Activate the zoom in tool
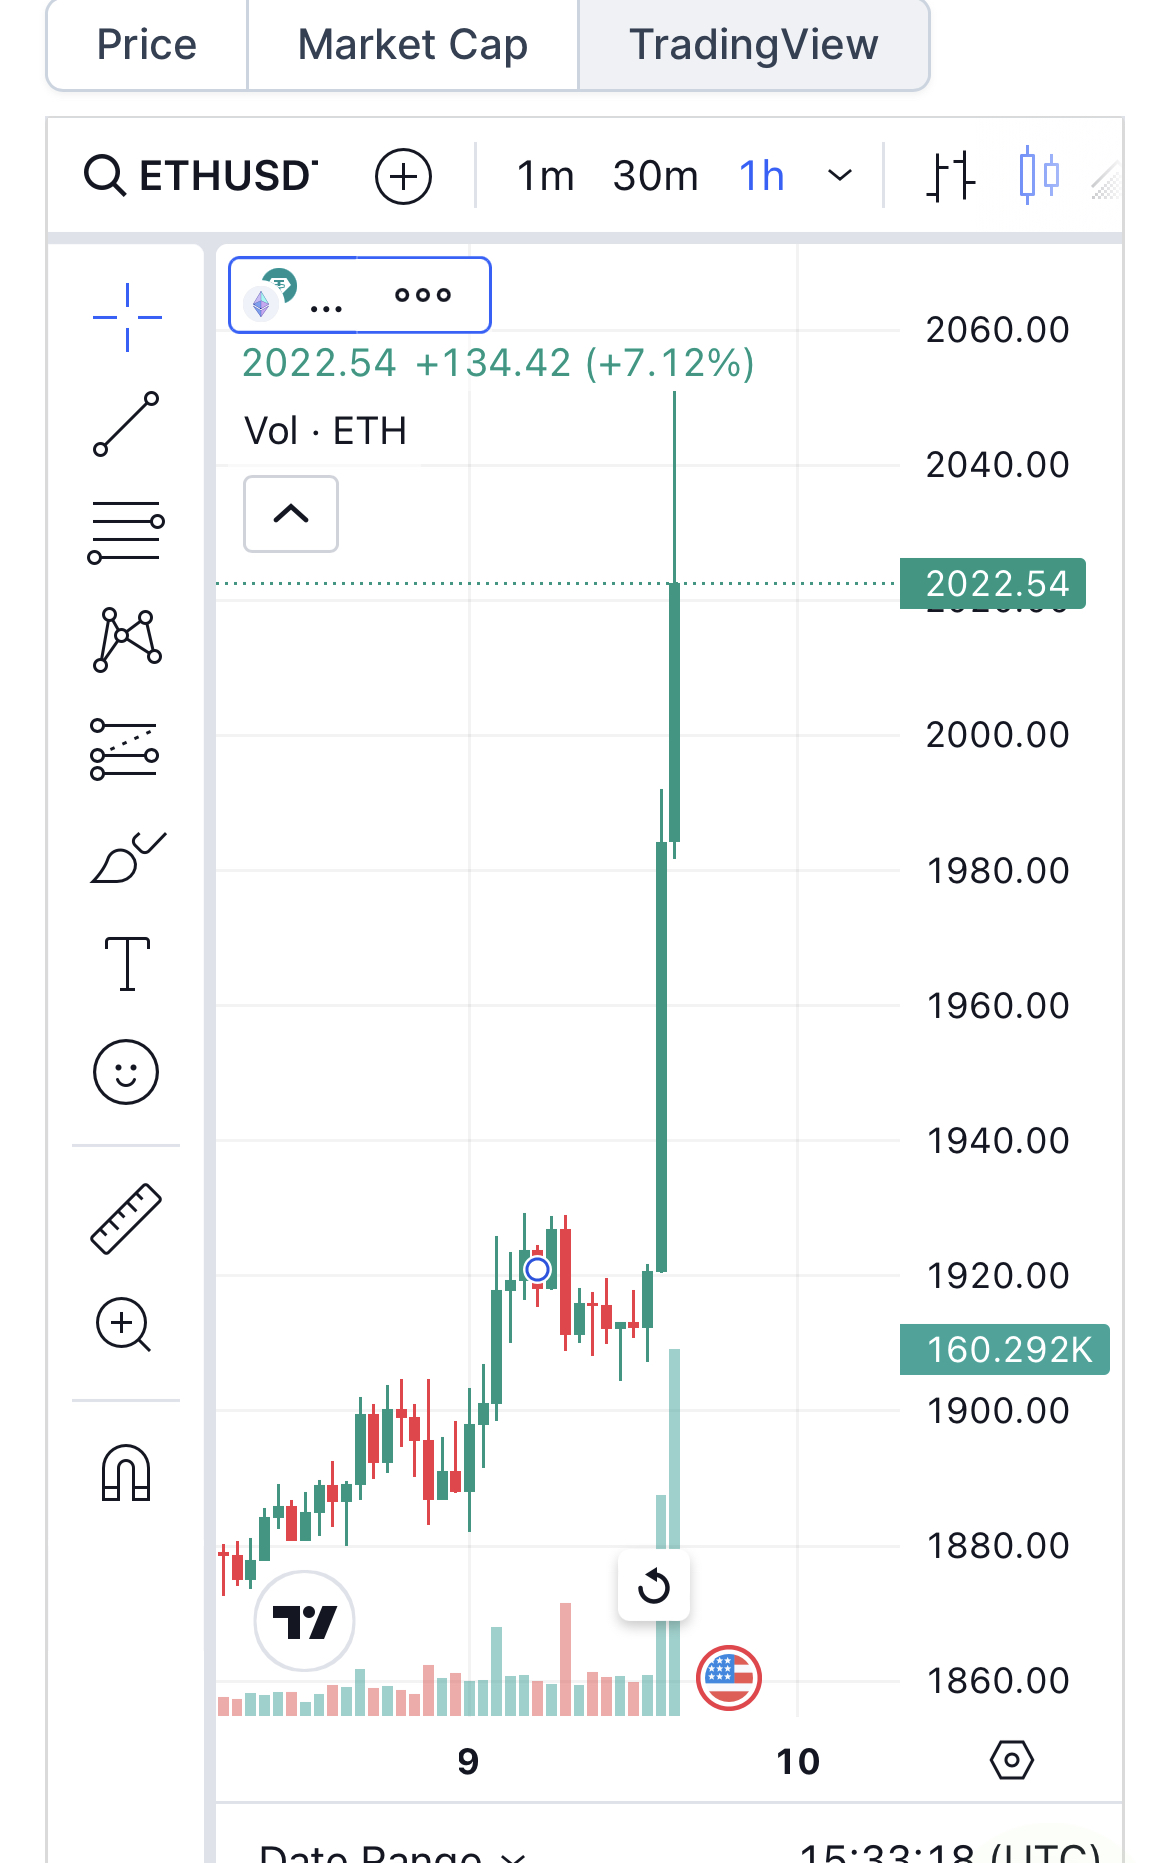This screenshot has width=1170, height=1863. coord(123,1325)
